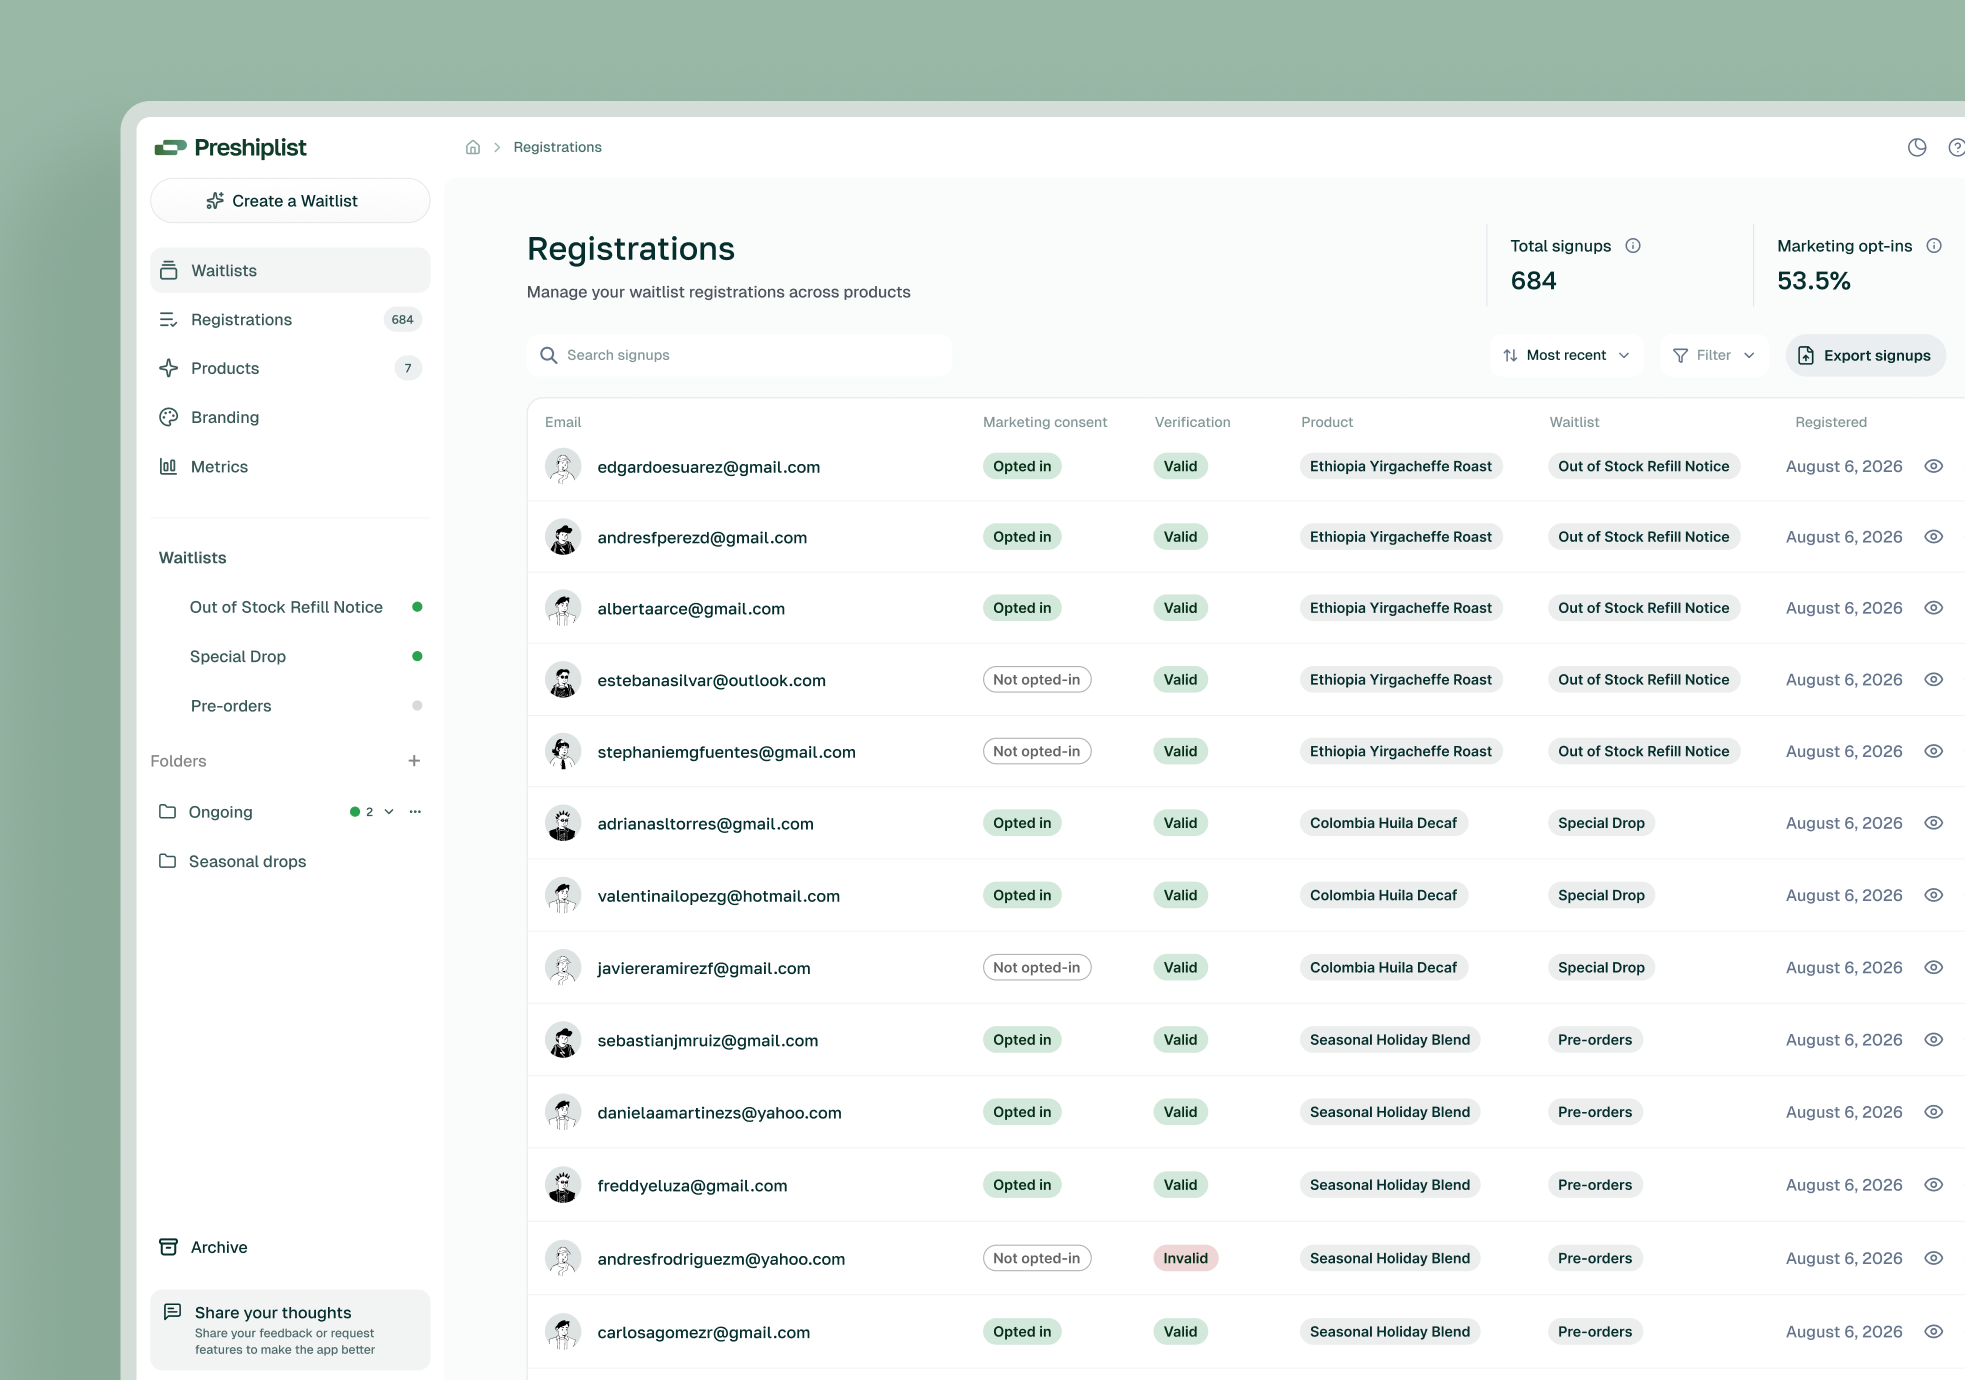Click the Registrations breadcrumb link
This screenshot has width=1965, height=1380.
(557, 147)
